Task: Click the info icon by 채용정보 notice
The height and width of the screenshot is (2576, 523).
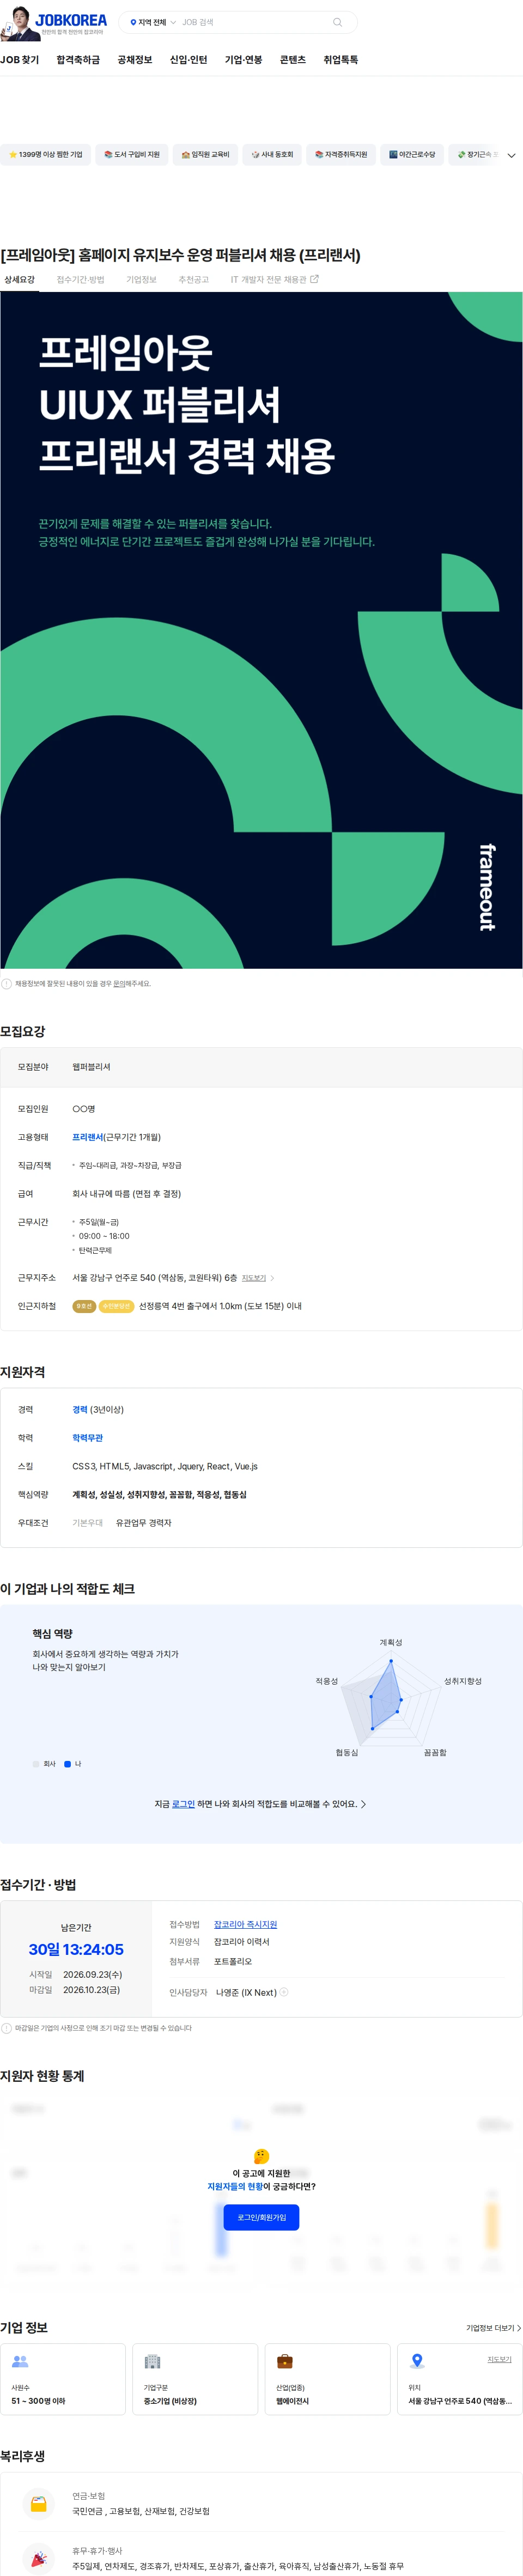Action: [6, 984]
